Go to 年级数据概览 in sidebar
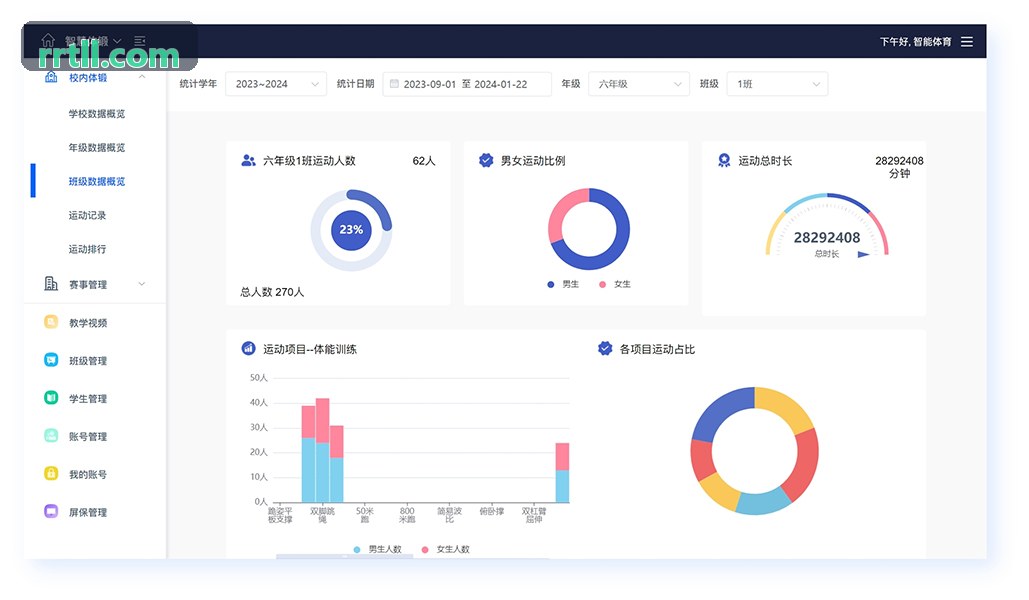 (96, 148)
